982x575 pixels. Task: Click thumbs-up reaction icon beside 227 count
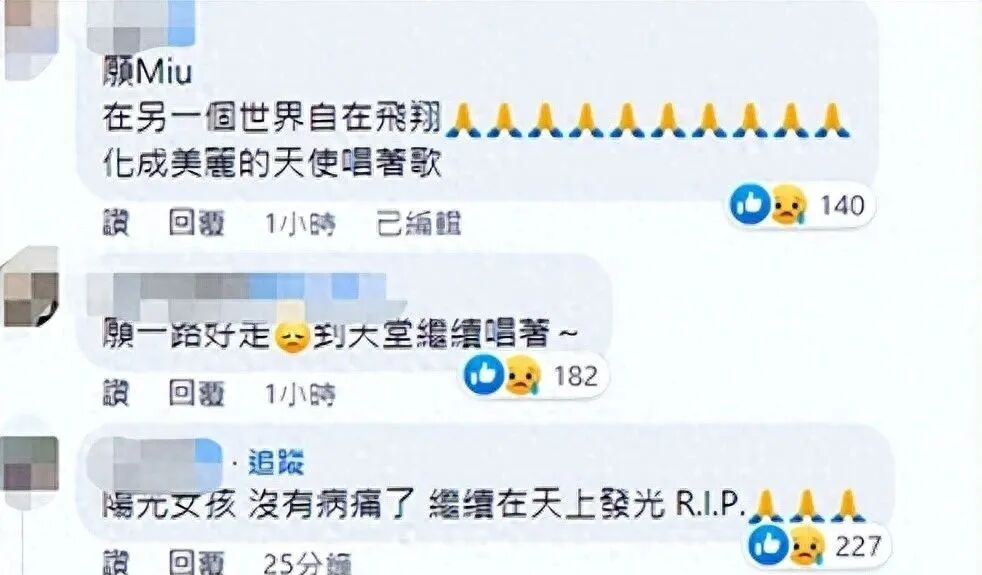click(x=768, y=544)
